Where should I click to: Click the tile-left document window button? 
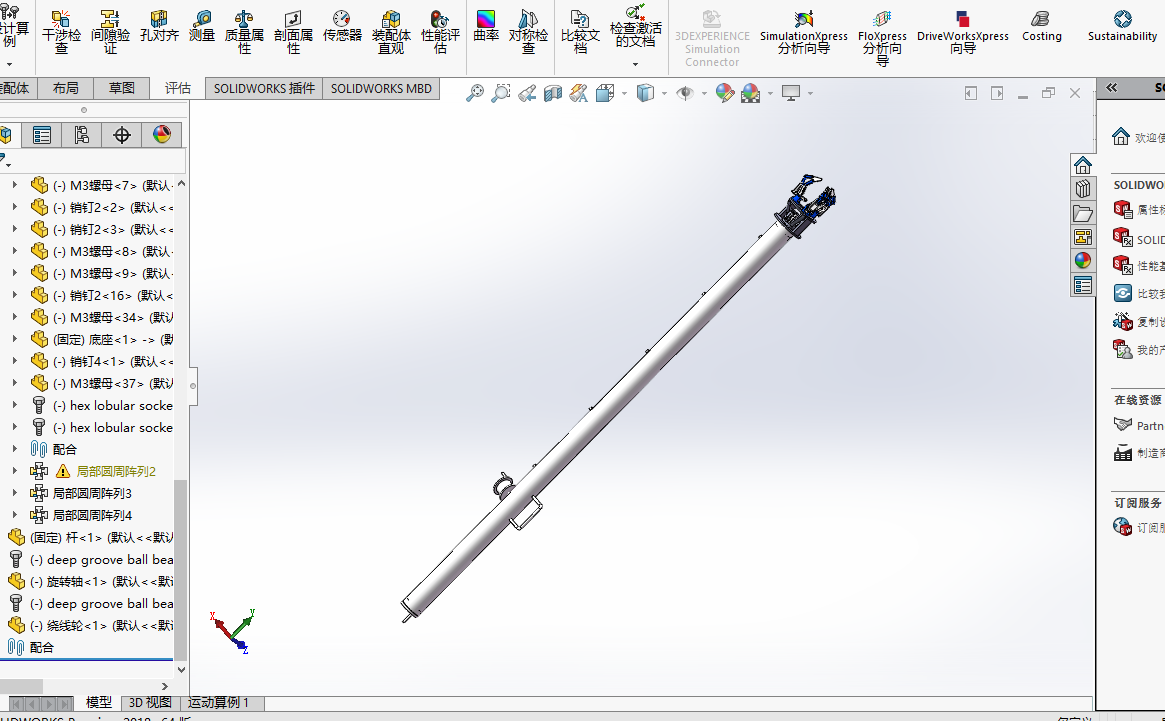[x=970, y=93]
